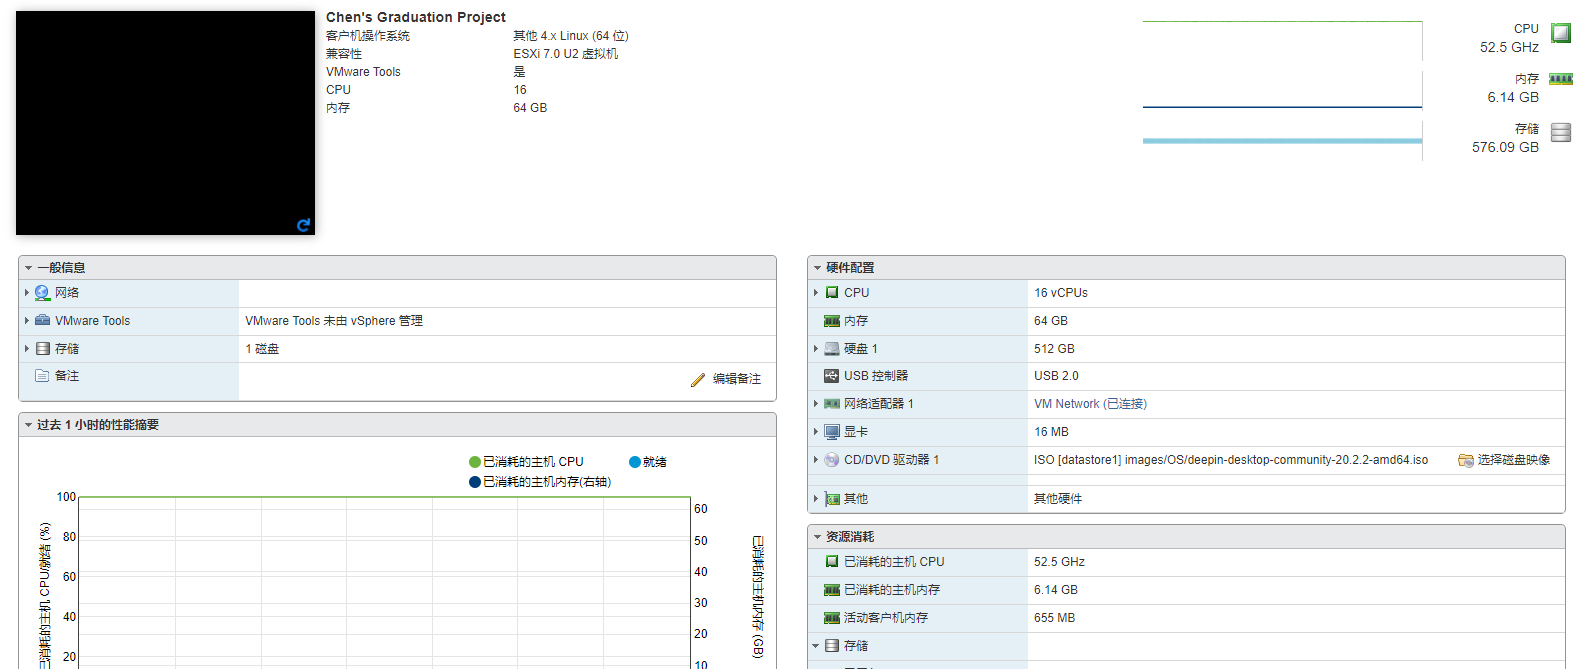Expand the 网络 row

pos(27,293)
